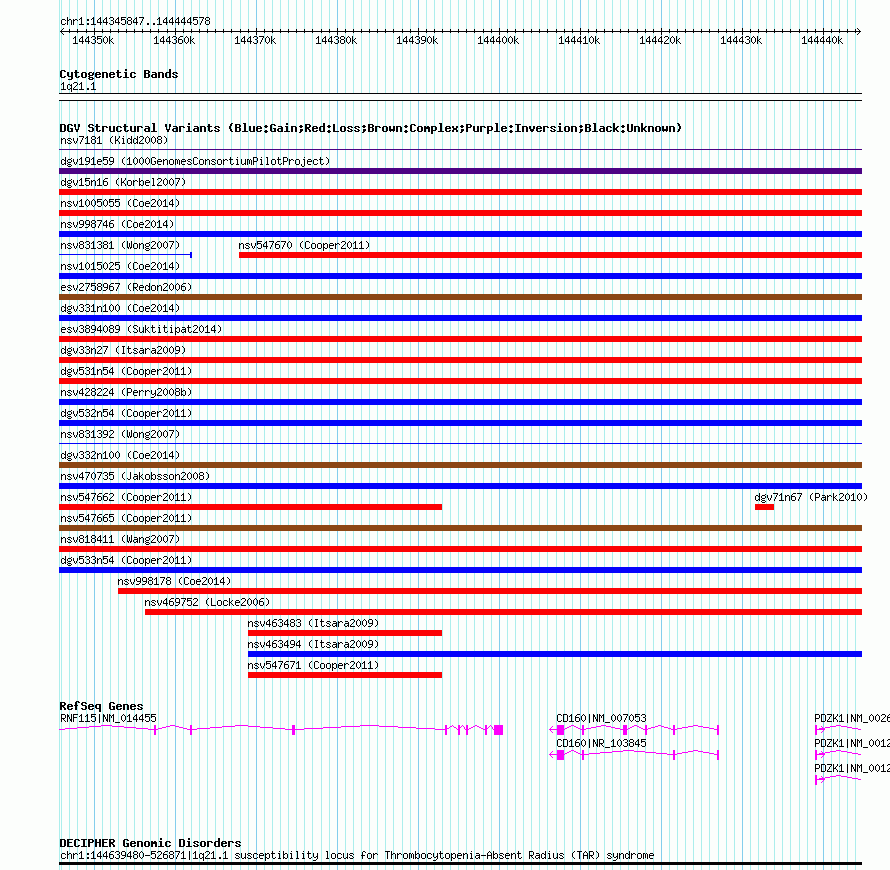This screenshot has height=870, width=890.
Task: Click the red bar under nsv547670
Action: 551,255
